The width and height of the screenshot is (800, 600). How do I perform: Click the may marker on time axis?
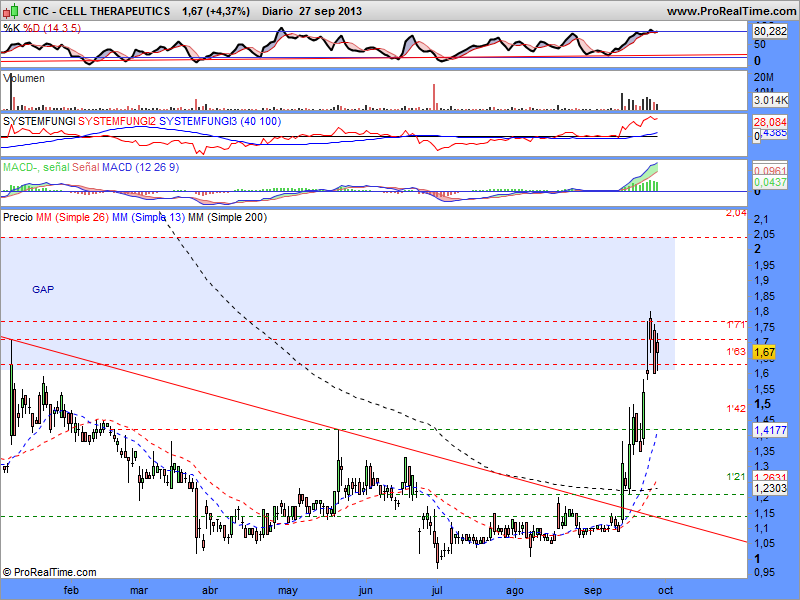pos(288,591)
